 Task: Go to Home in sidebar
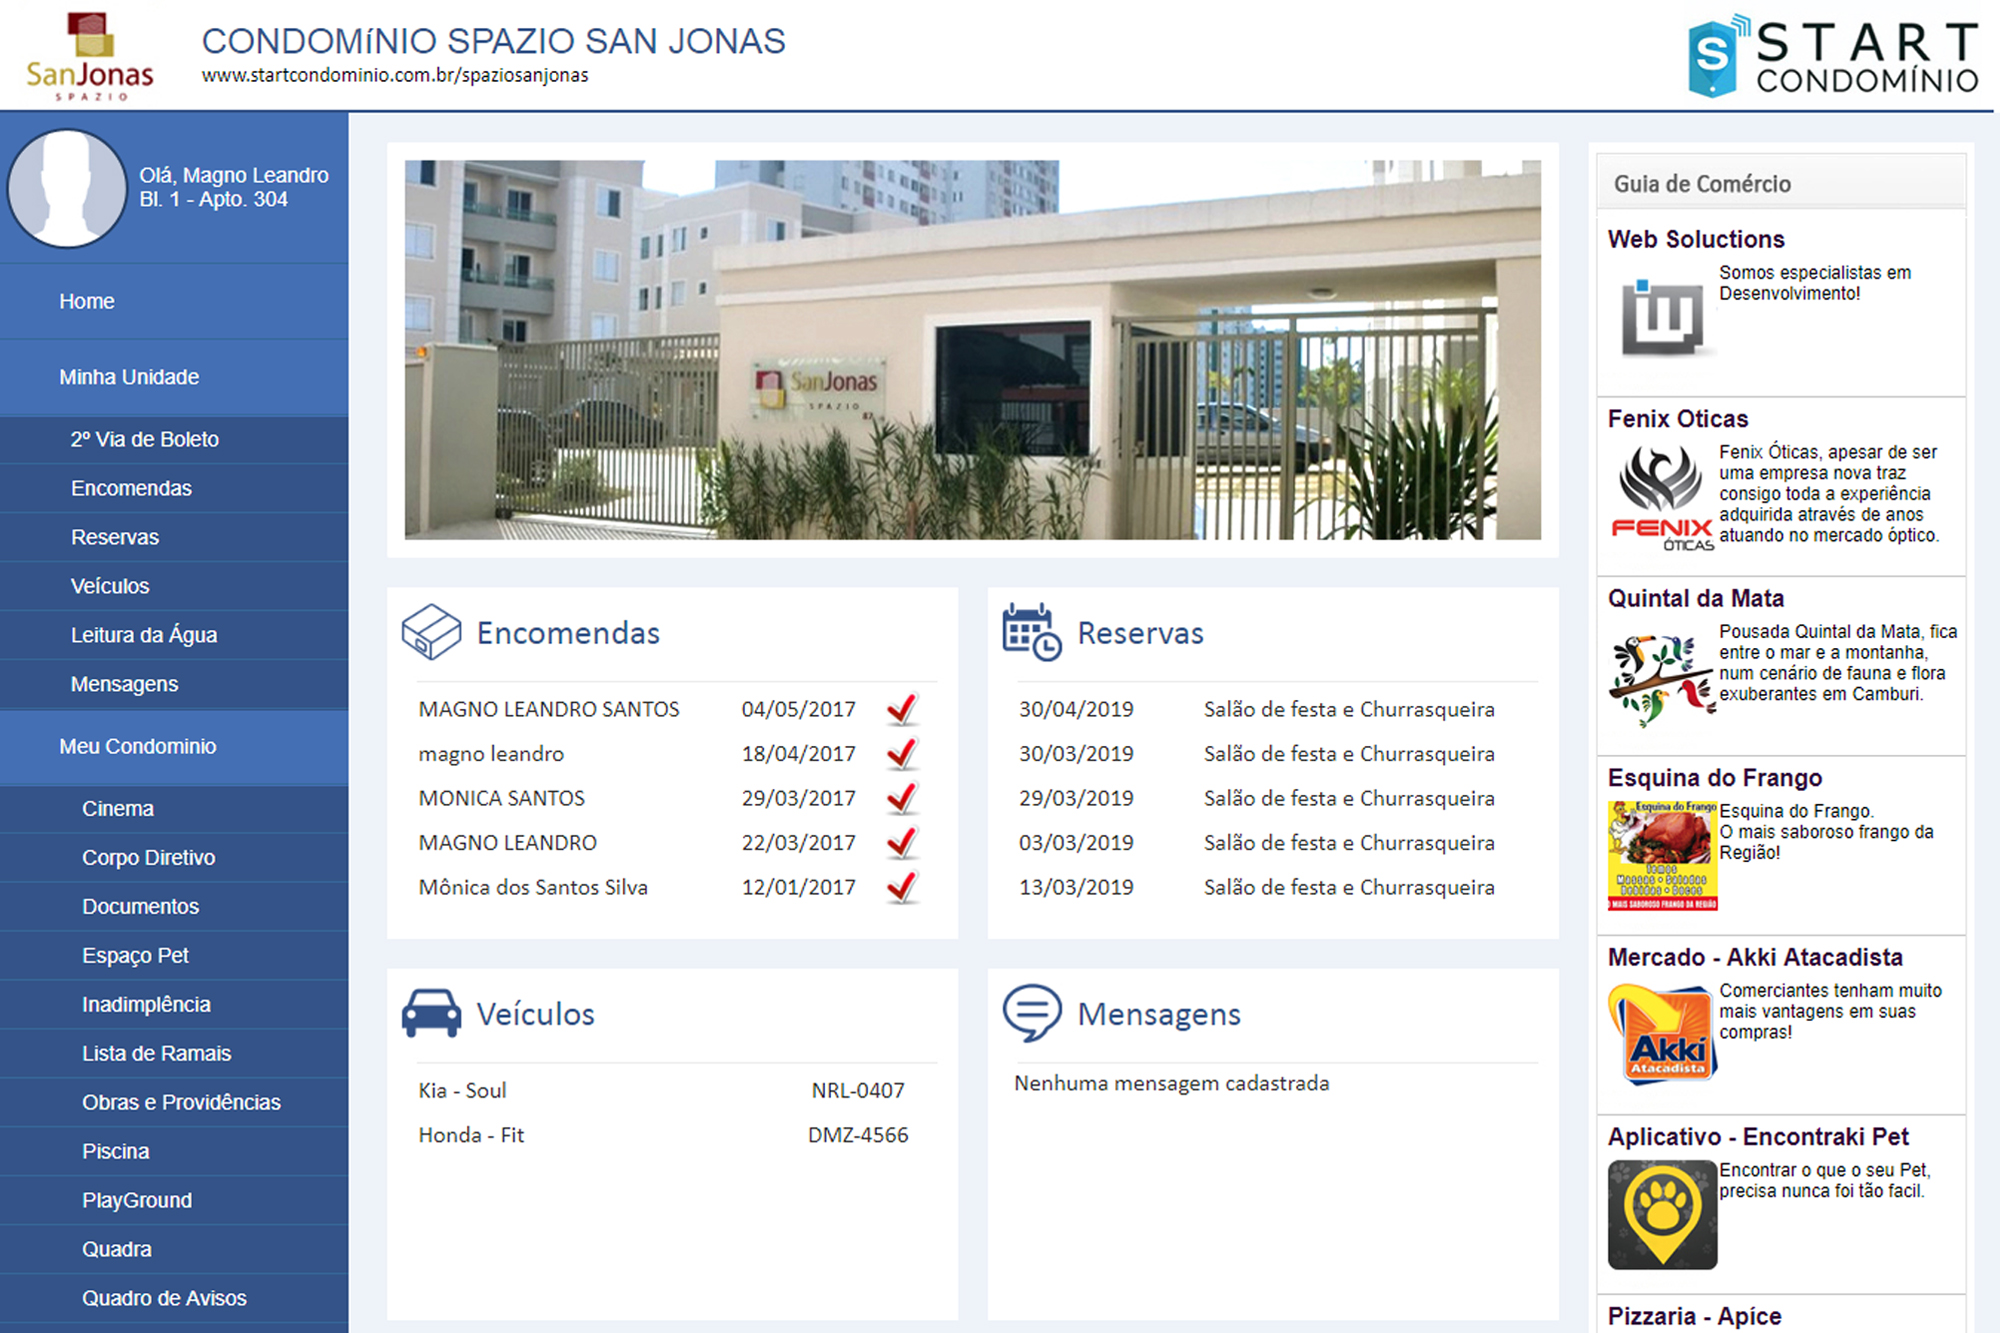pos(86,301)
